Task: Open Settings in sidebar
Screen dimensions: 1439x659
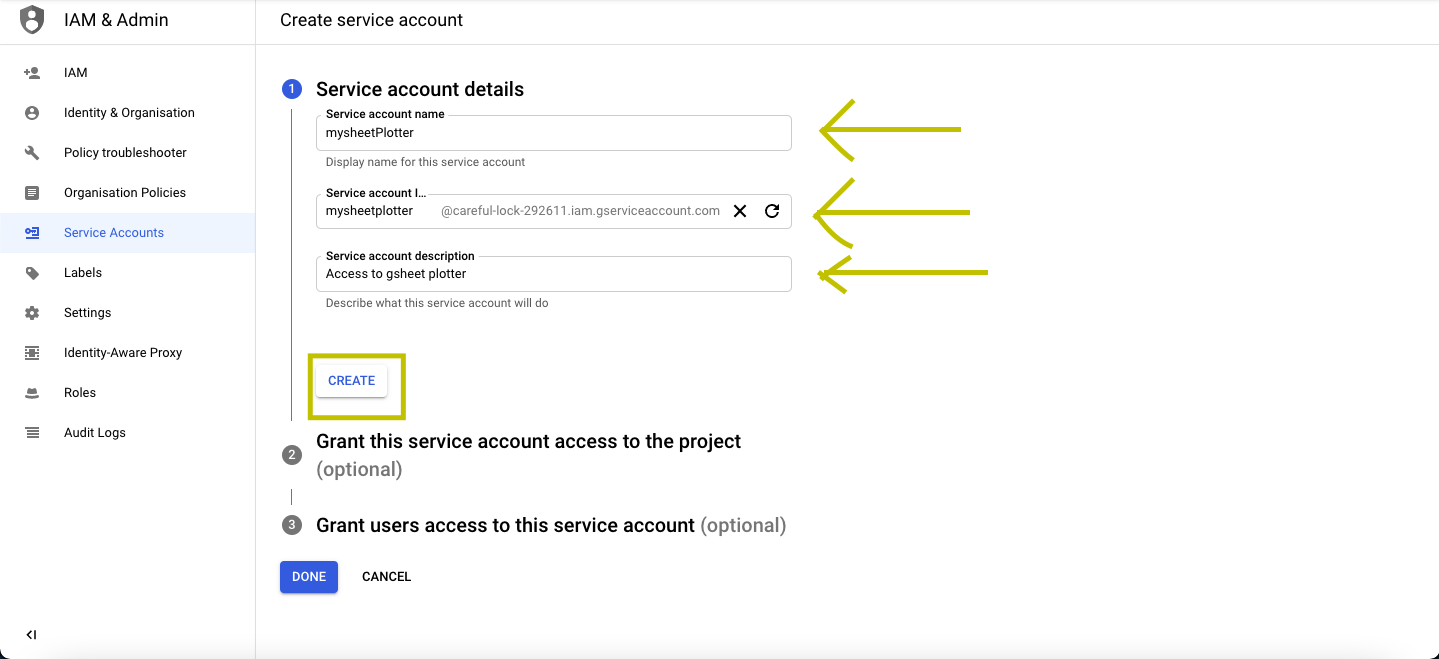Action: tap(127, 313)
